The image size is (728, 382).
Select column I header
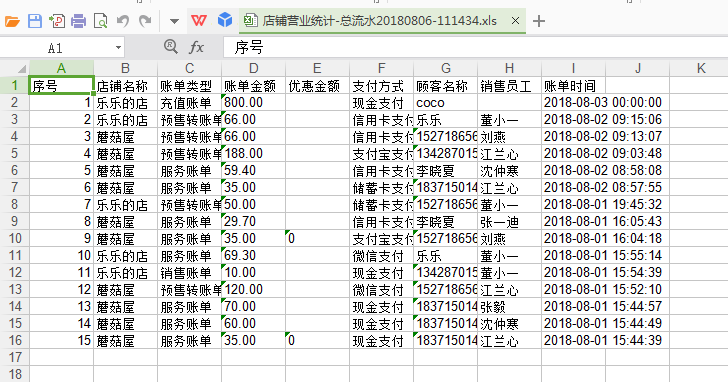point(573,68)
